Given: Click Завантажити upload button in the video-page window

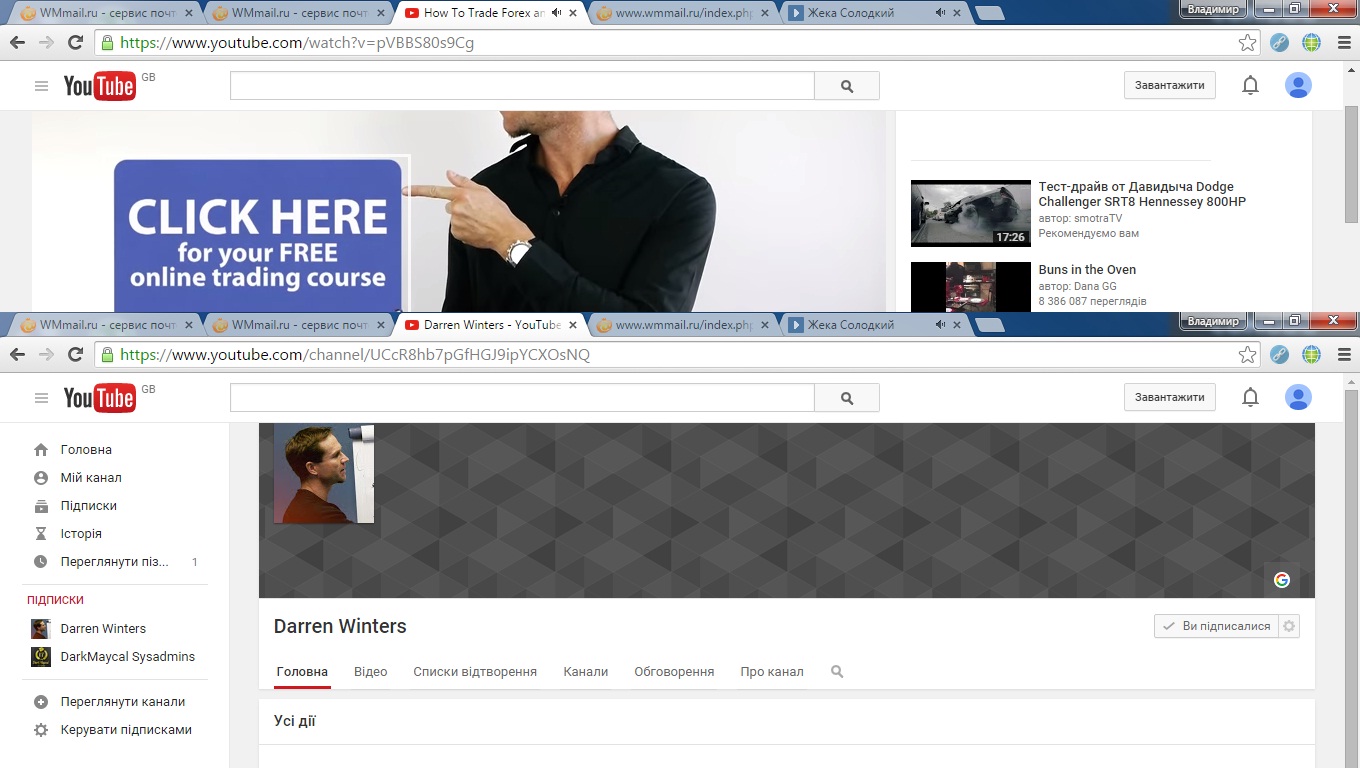Looking at the screenshot, I should pos(1170,86).
